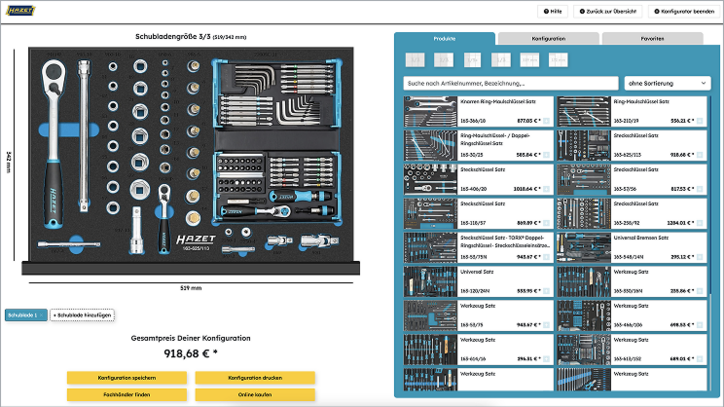Open the 'ohne Sortierung' sorting dropdown
Viewport: 724px width, 407px height.
pos(663,83)
